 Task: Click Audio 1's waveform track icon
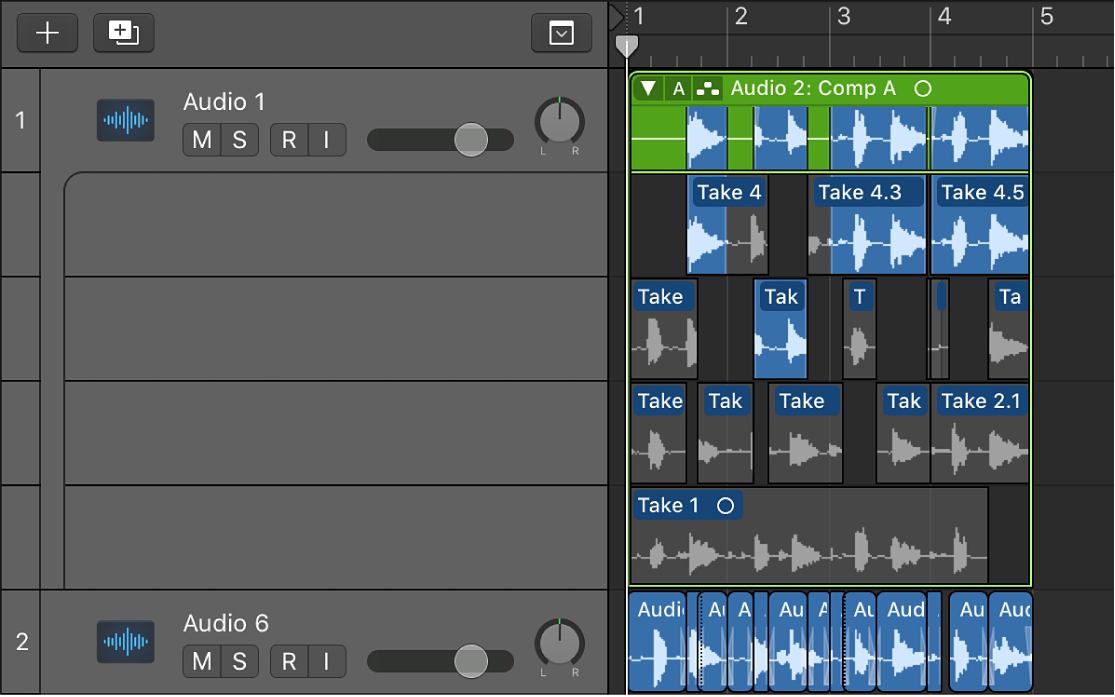tap(125, 120)
